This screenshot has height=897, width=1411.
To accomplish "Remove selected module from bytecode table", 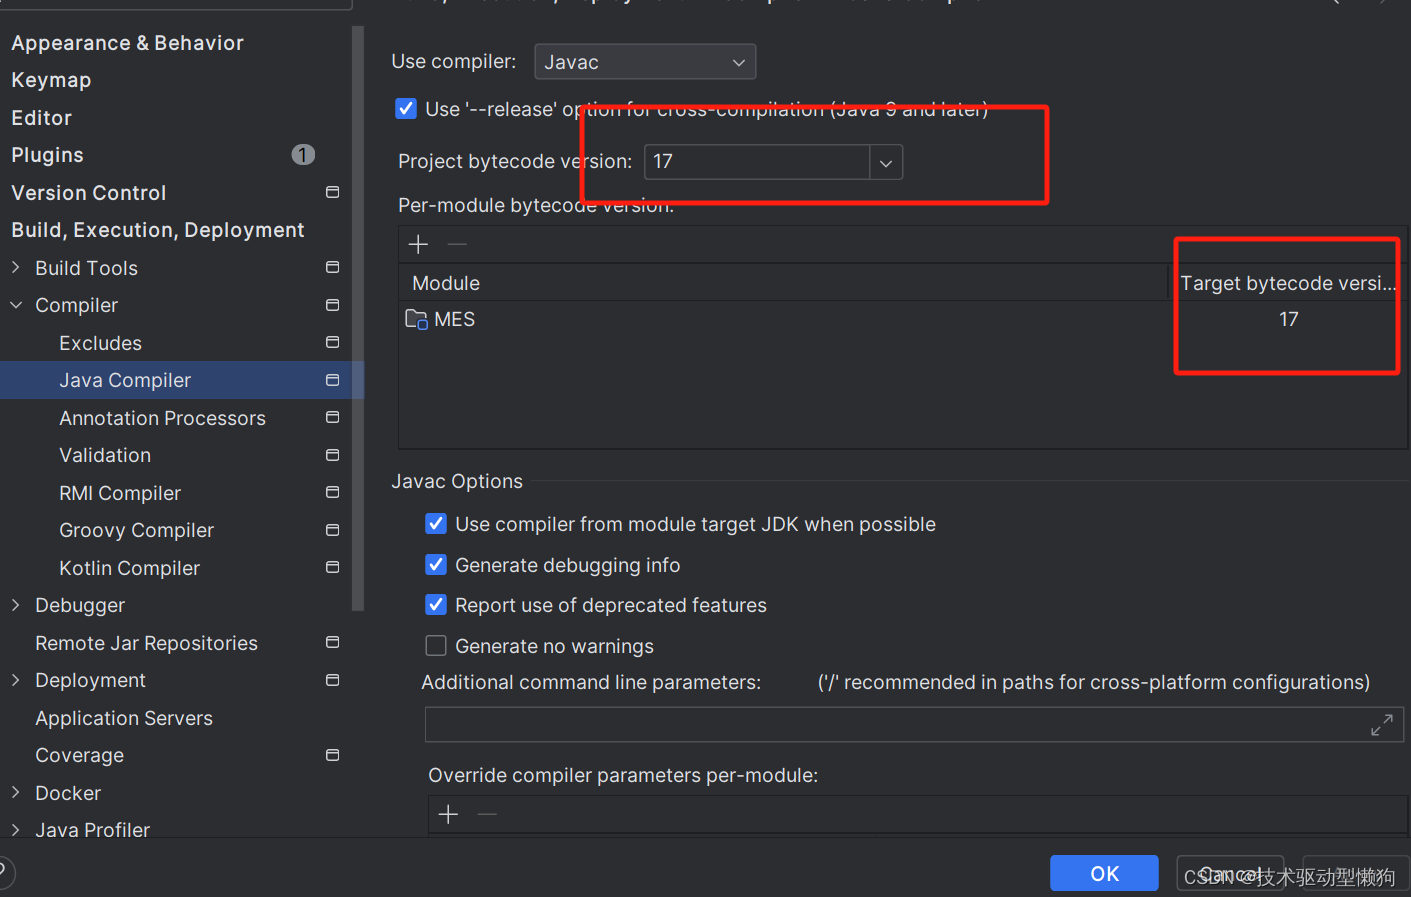I will tap(457, 244).
